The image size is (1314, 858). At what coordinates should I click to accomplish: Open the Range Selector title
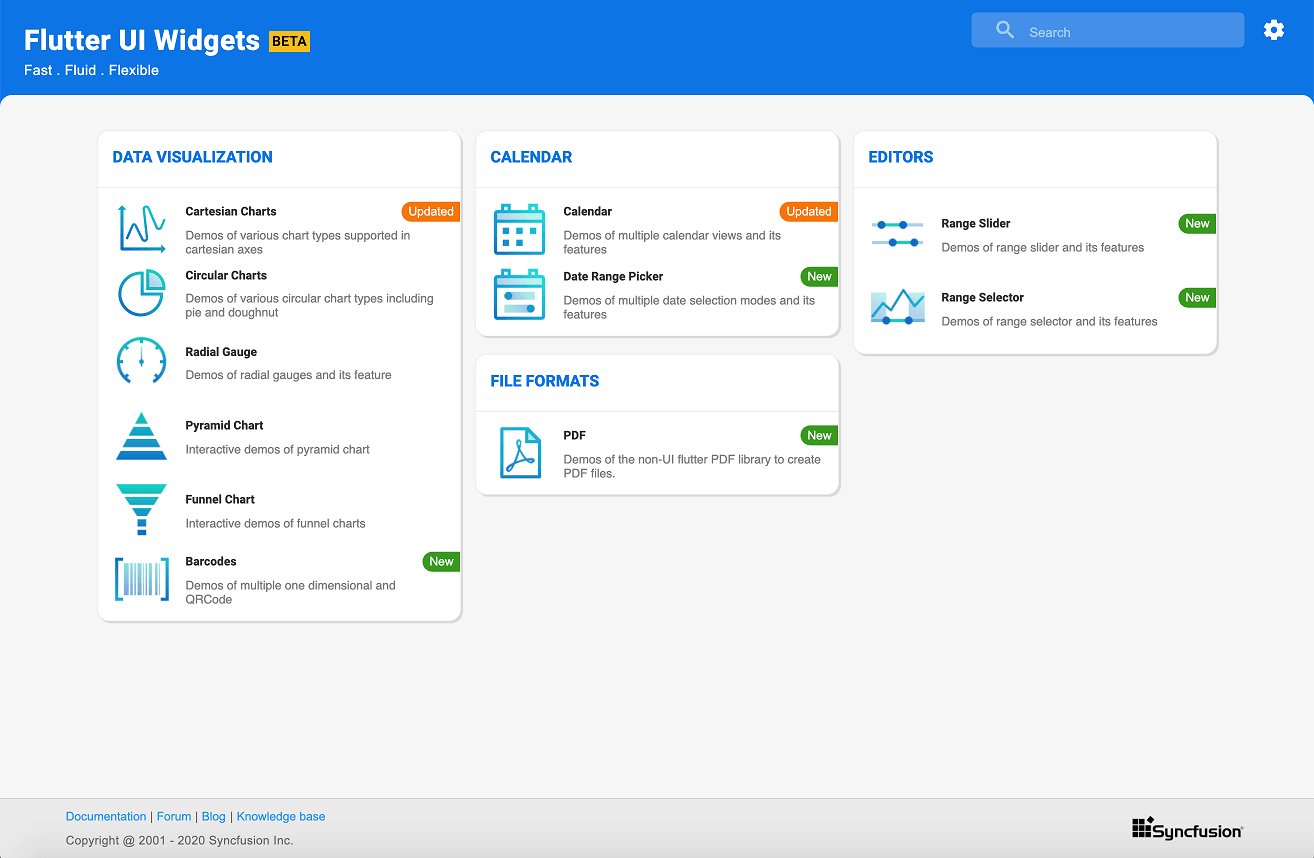[983, 298]
